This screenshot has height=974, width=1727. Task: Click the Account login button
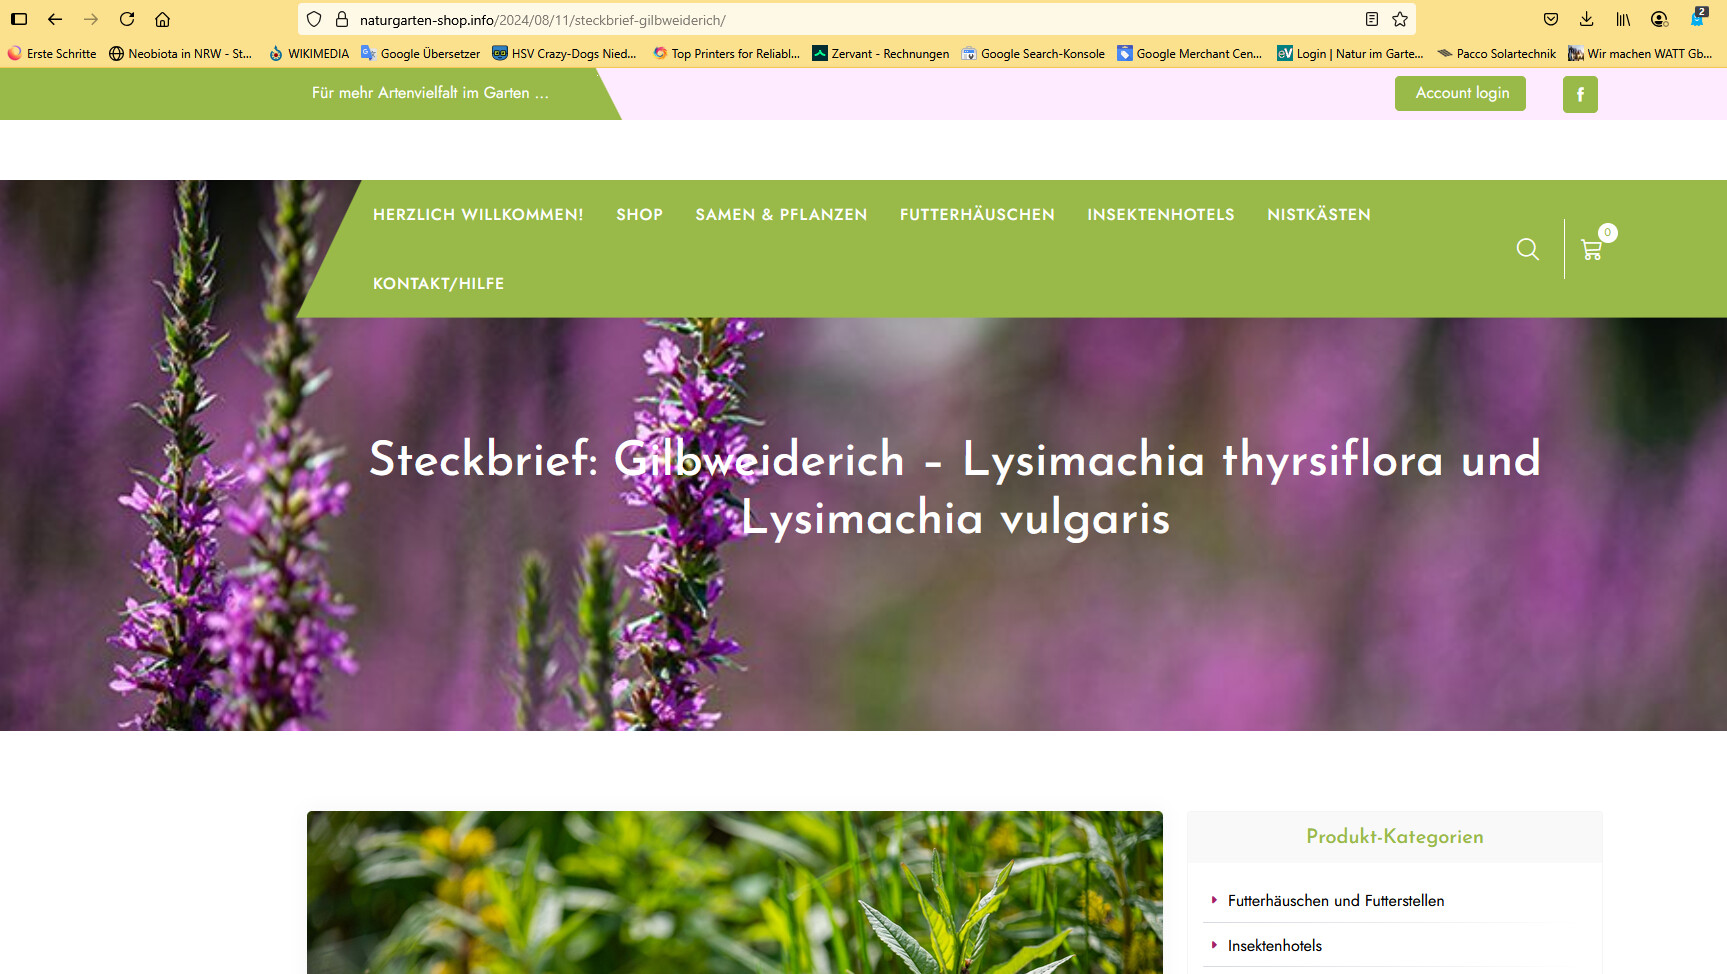(x=1460, y=93)
